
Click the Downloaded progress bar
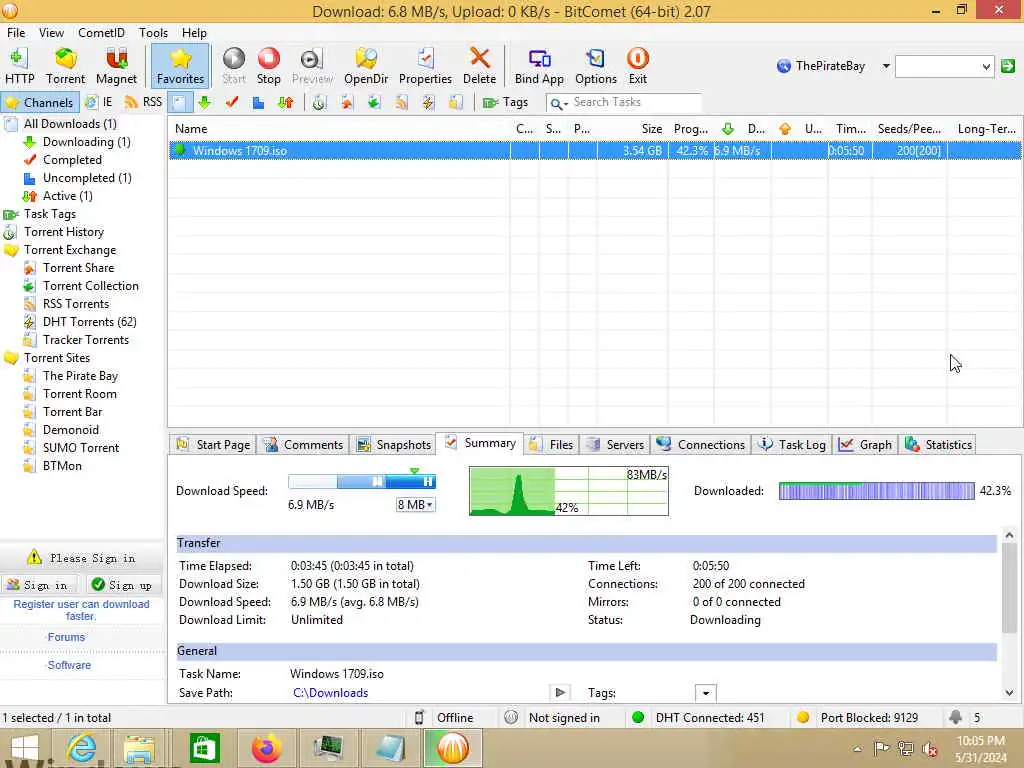pos(876,491)
